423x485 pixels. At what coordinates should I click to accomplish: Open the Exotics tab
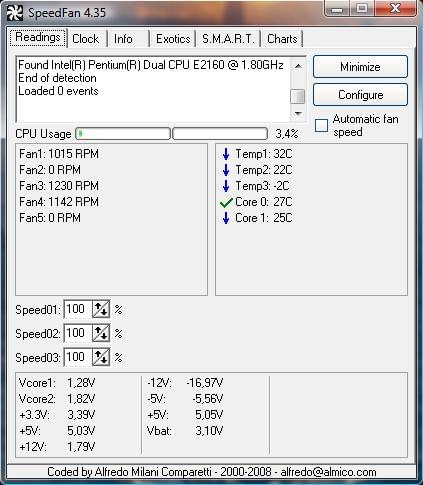coord(173,39)
